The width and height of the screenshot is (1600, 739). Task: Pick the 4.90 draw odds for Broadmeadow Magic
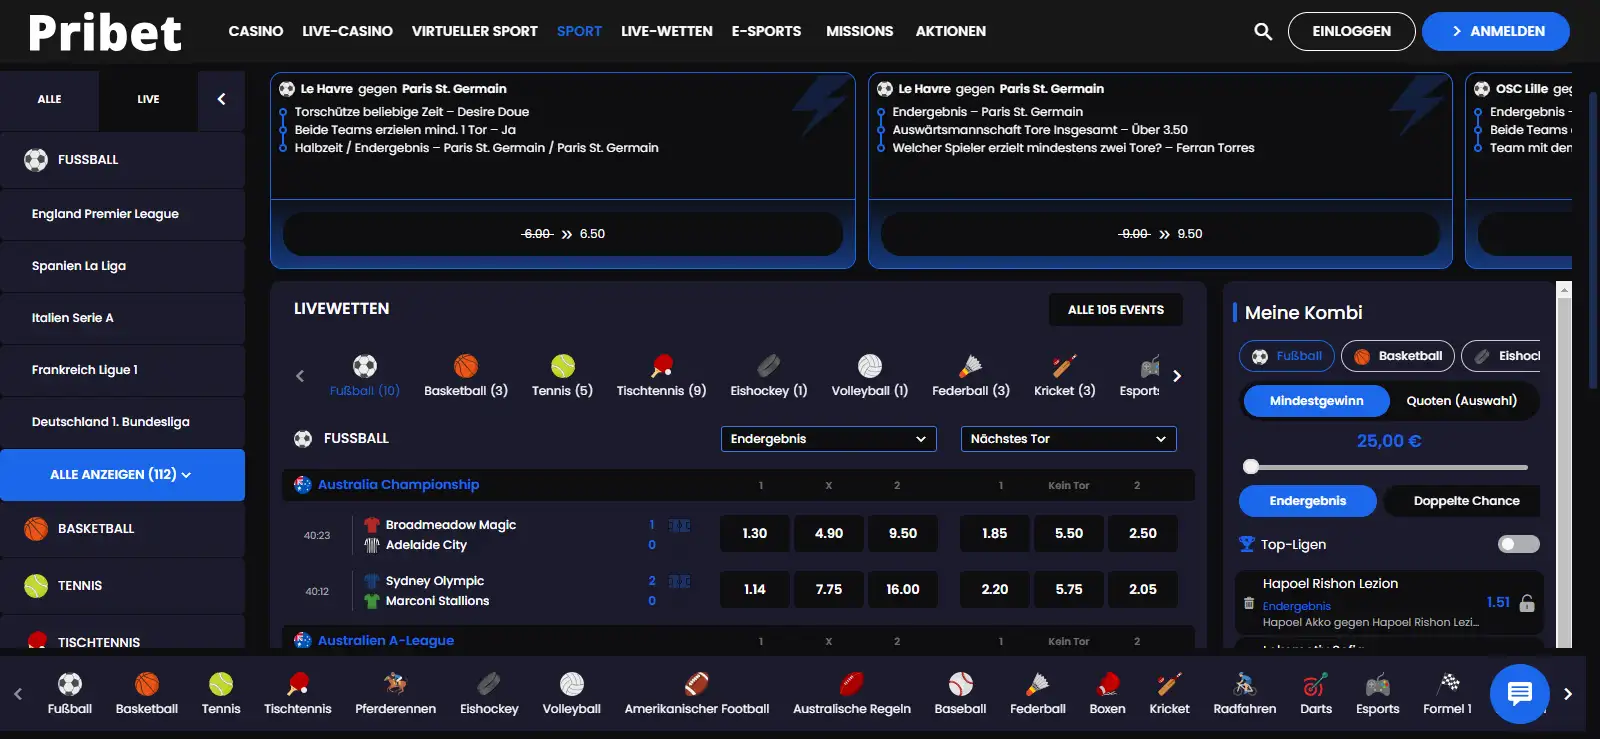pyautogui.click(x=829, y=534)
